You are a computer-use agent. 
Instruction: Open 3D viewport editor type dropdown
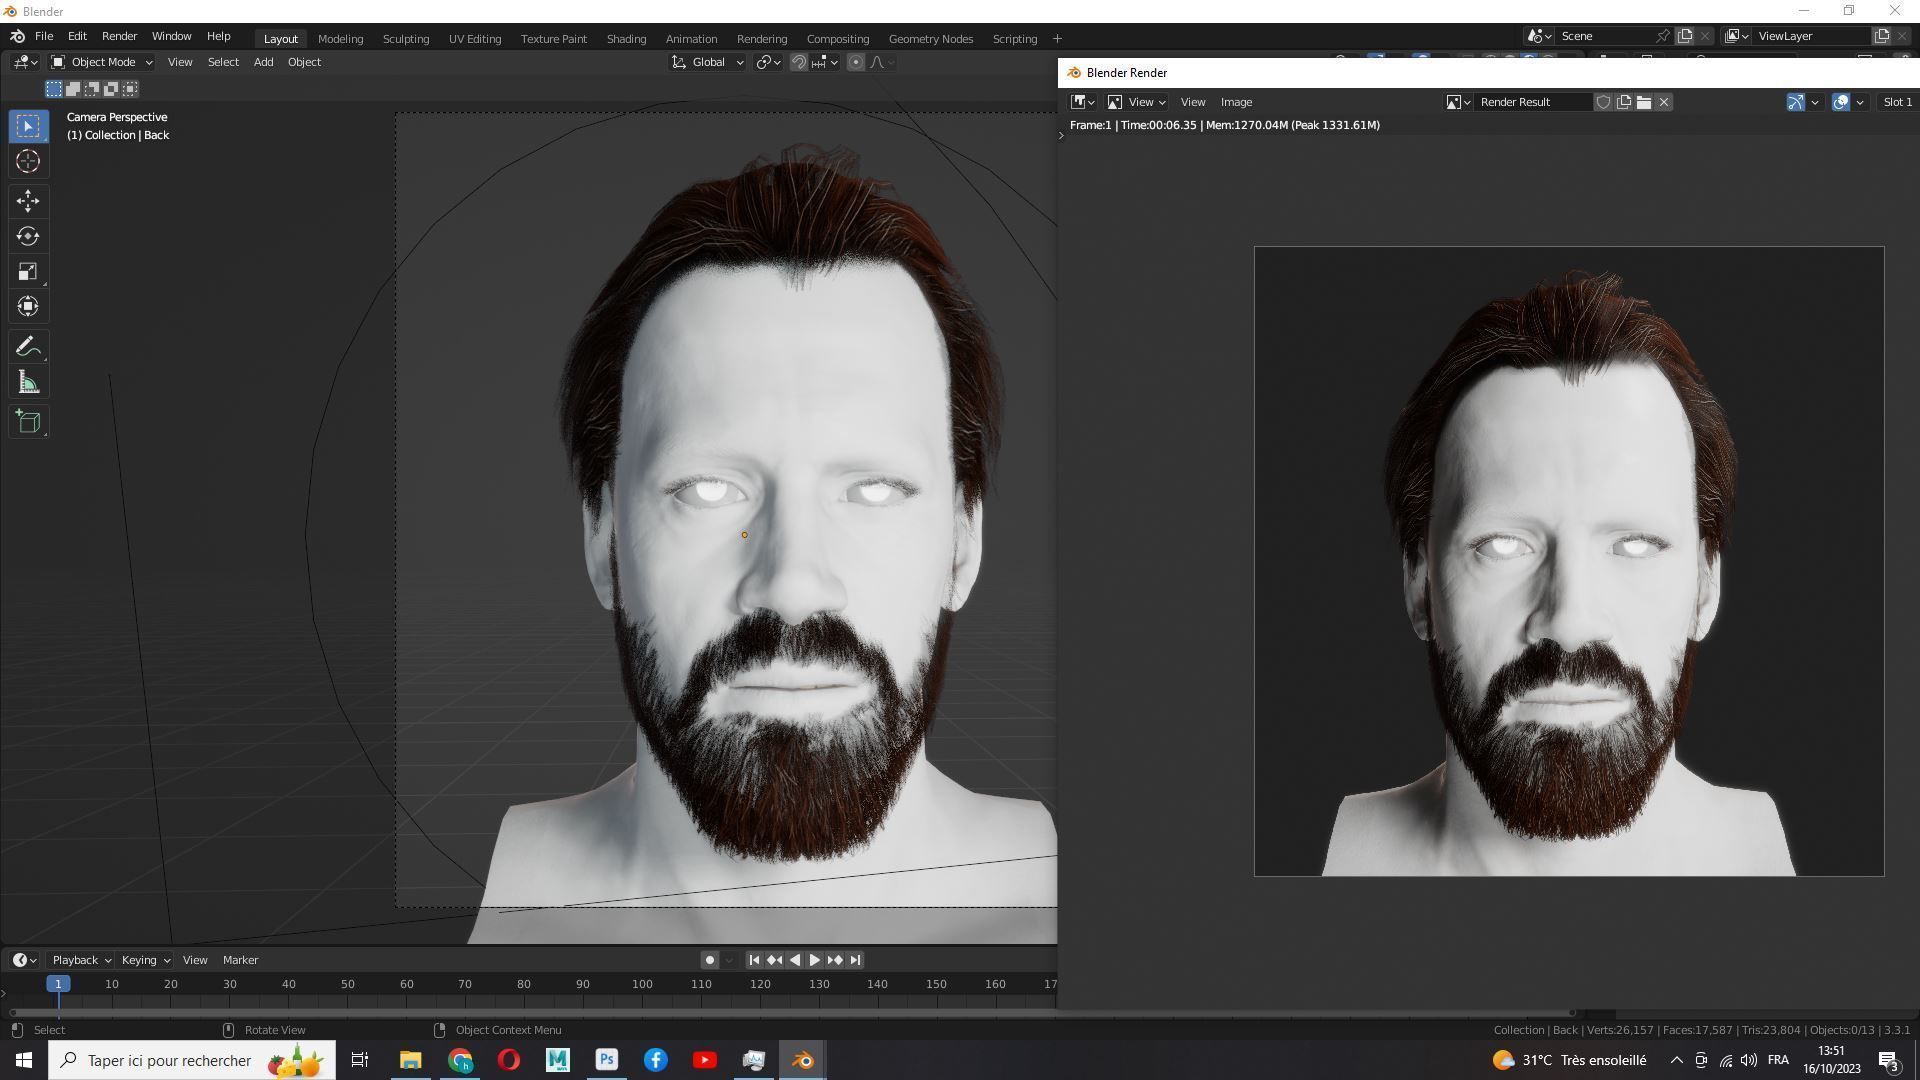25,62
